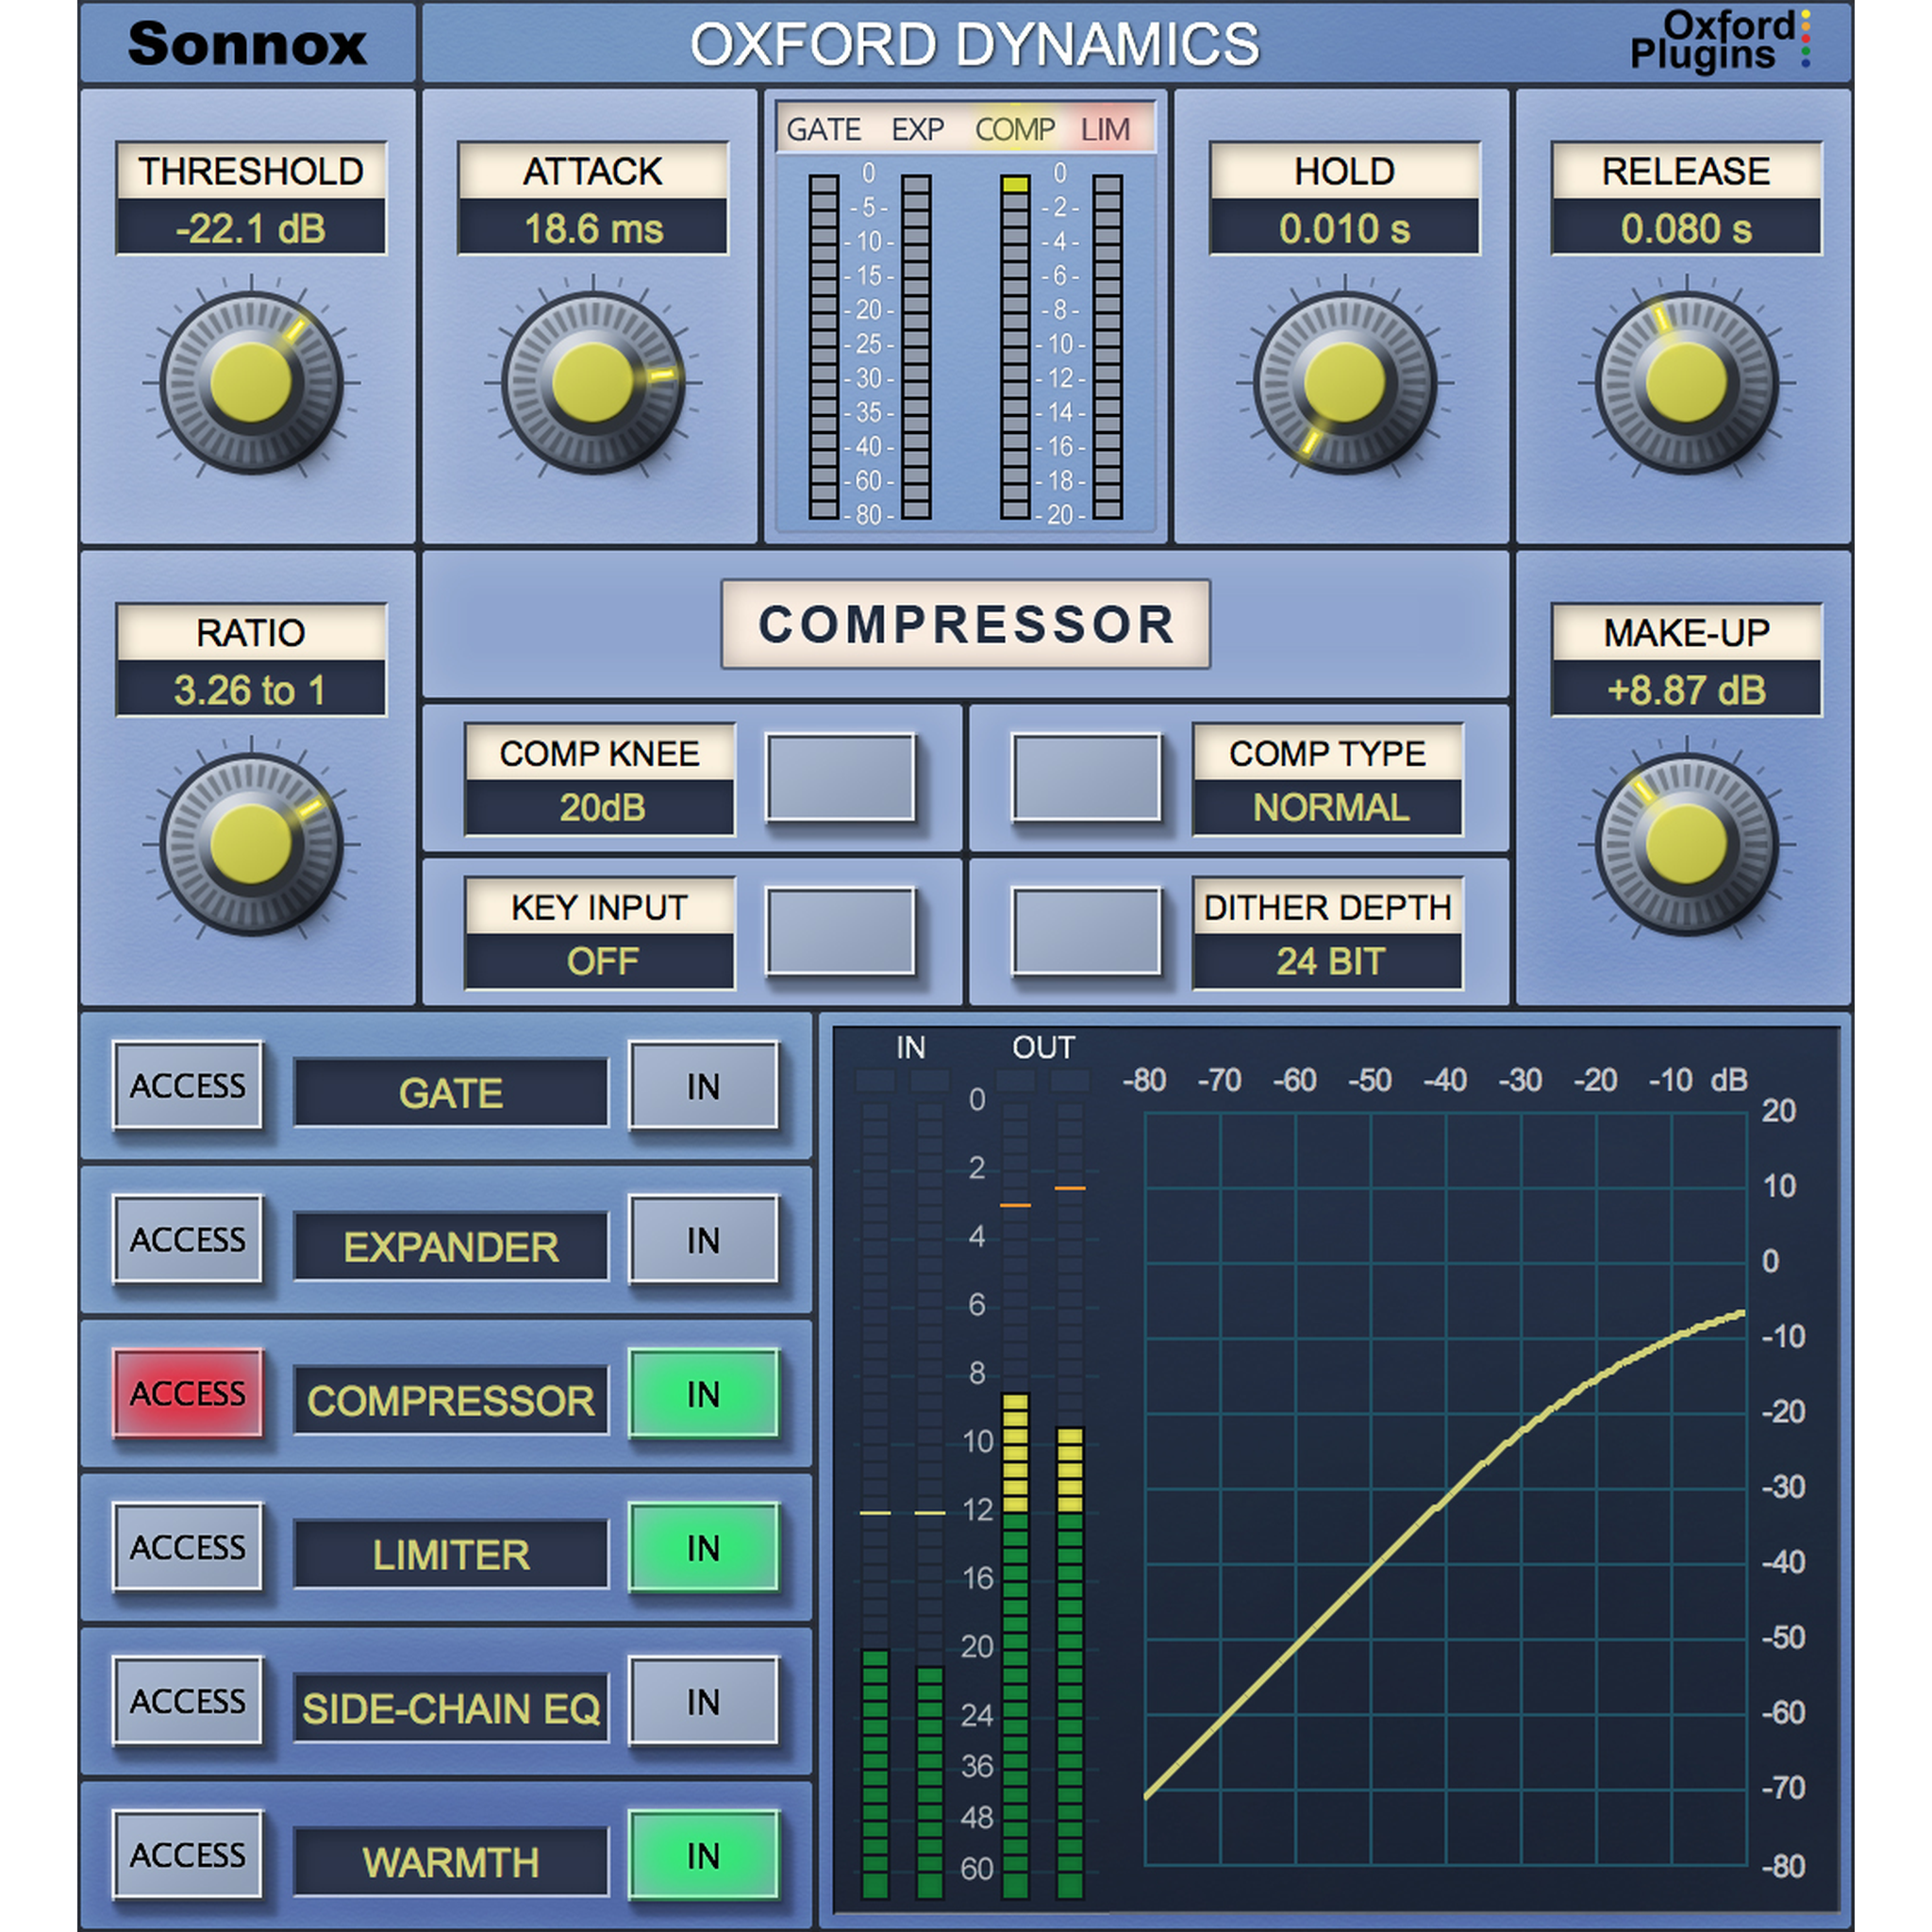Click the selector button beside COMP KNEE

point(843,780)
